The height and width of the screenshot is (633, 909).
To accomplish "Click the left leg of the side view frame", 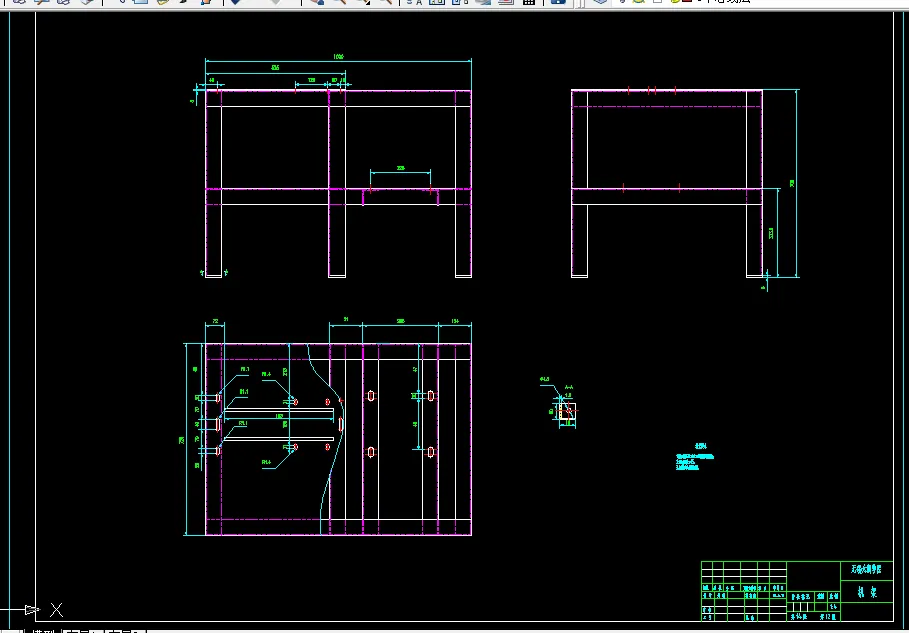I will pyautogui.click(x=580, y=184).
